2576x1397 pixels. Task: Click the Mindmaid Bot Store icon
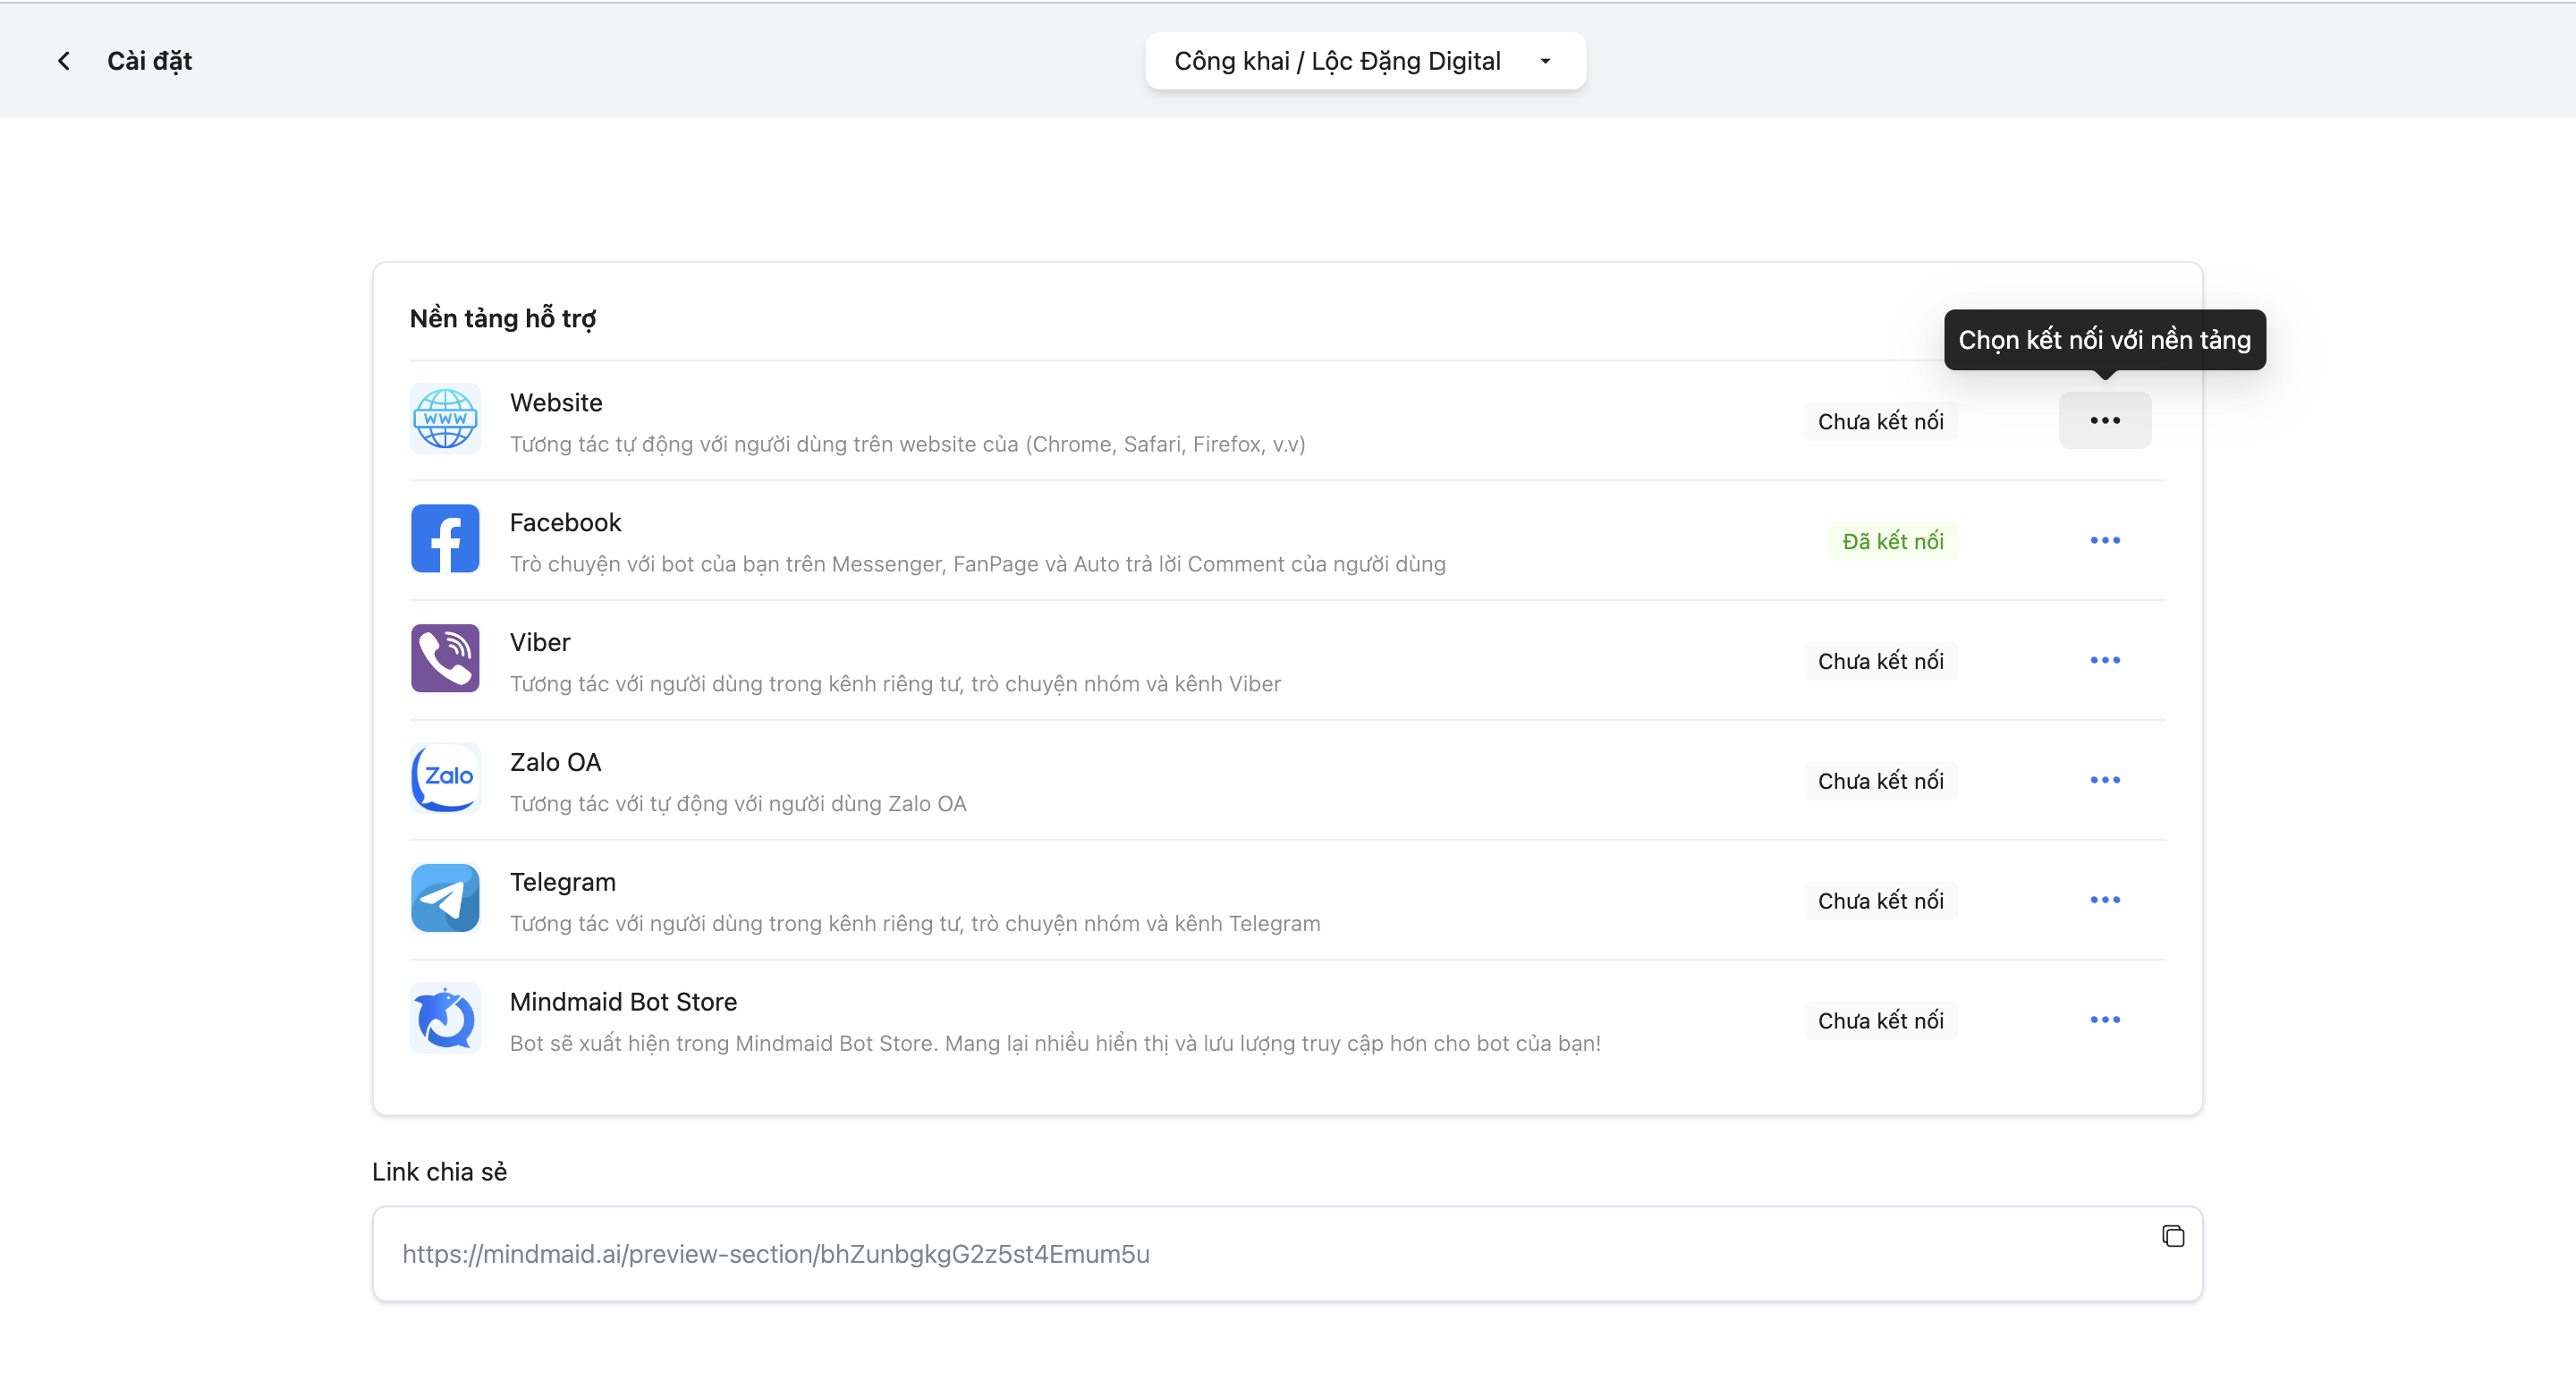coord(445,1018)
